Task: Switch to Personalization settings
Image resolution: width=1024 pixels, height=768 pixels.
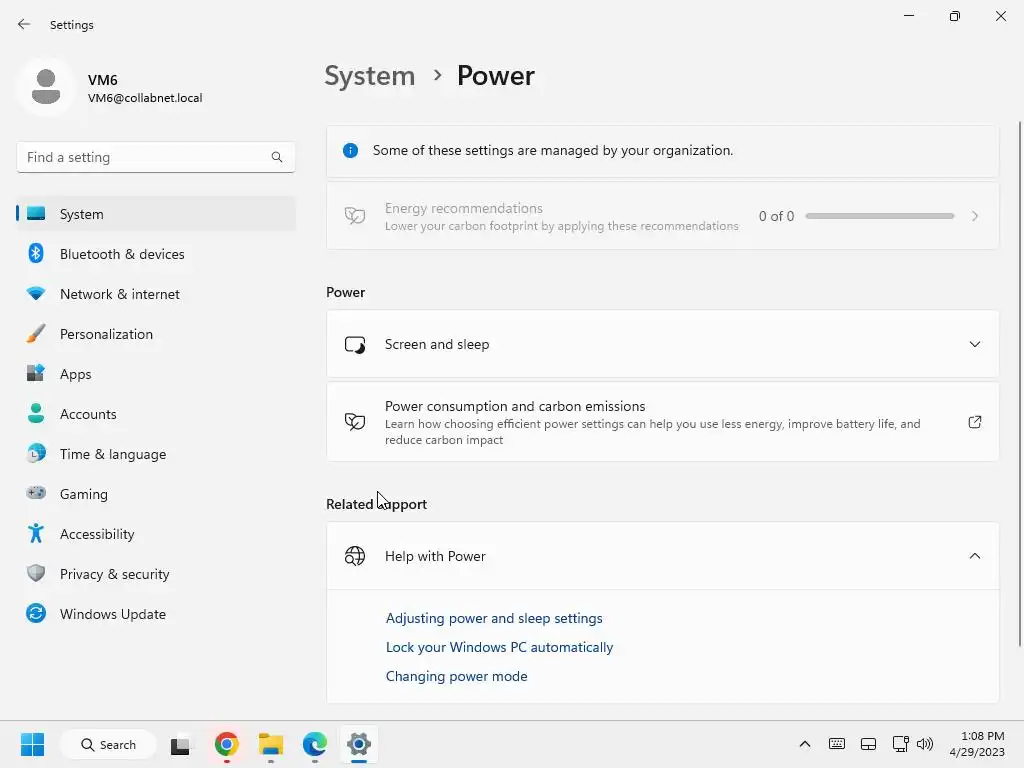Action: [x=156, y=334]
